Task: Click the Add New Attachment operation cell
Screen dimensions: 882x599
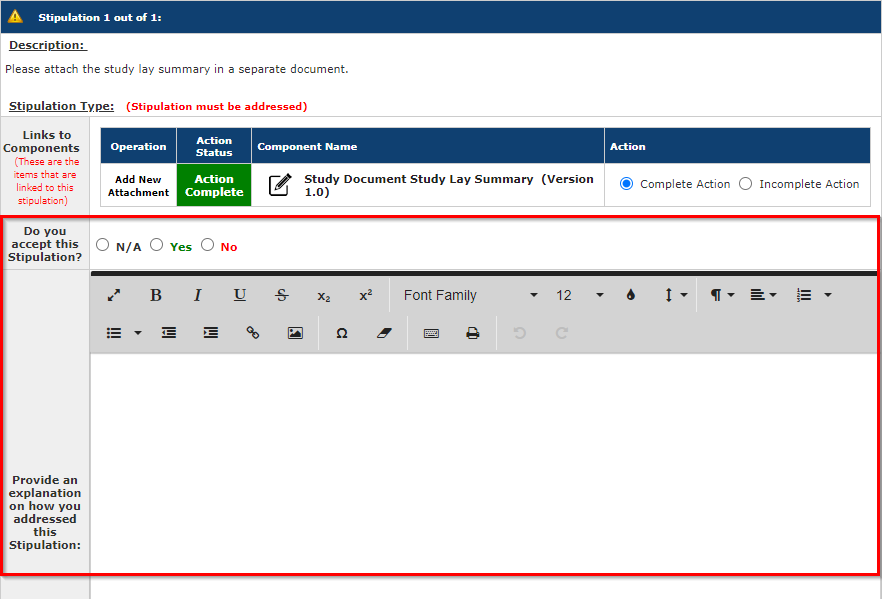Action: coord(138,186)
